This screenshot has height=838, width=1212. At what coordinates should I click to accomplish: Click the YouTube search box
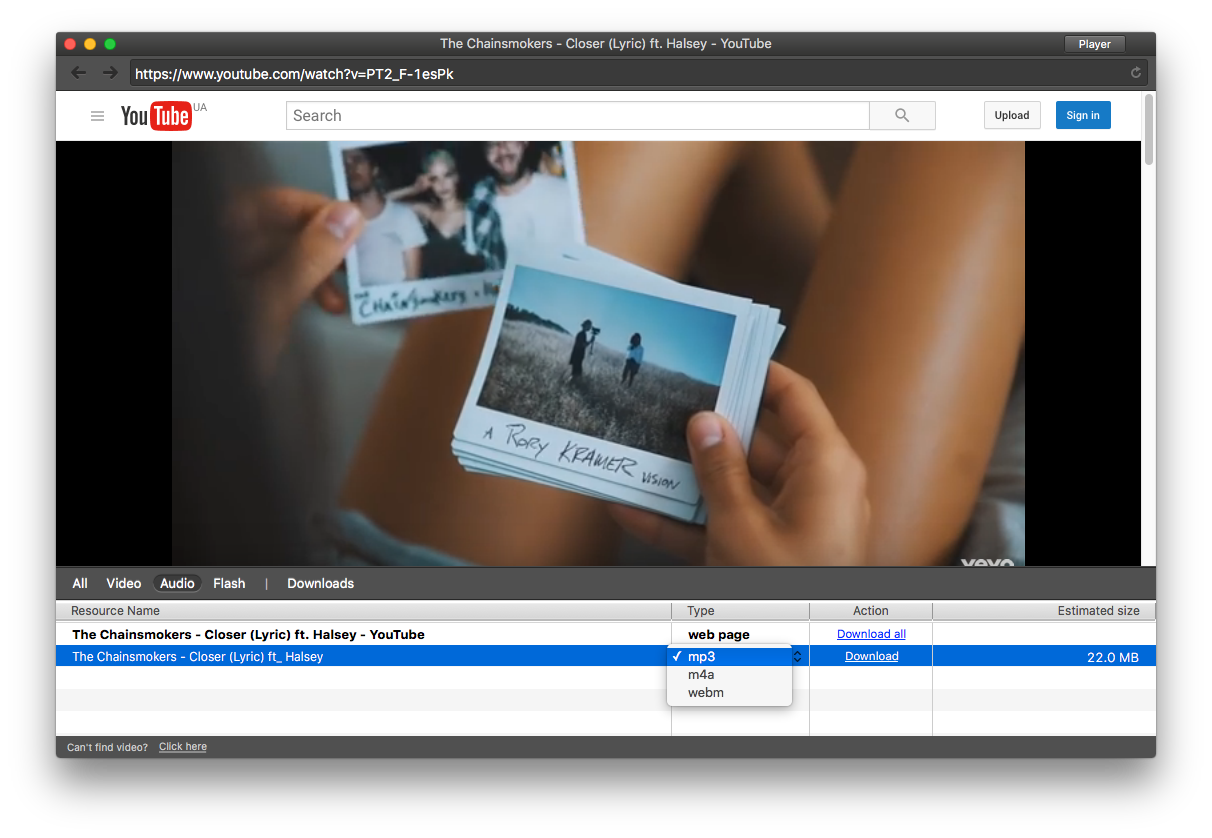[x=578, y=116]
